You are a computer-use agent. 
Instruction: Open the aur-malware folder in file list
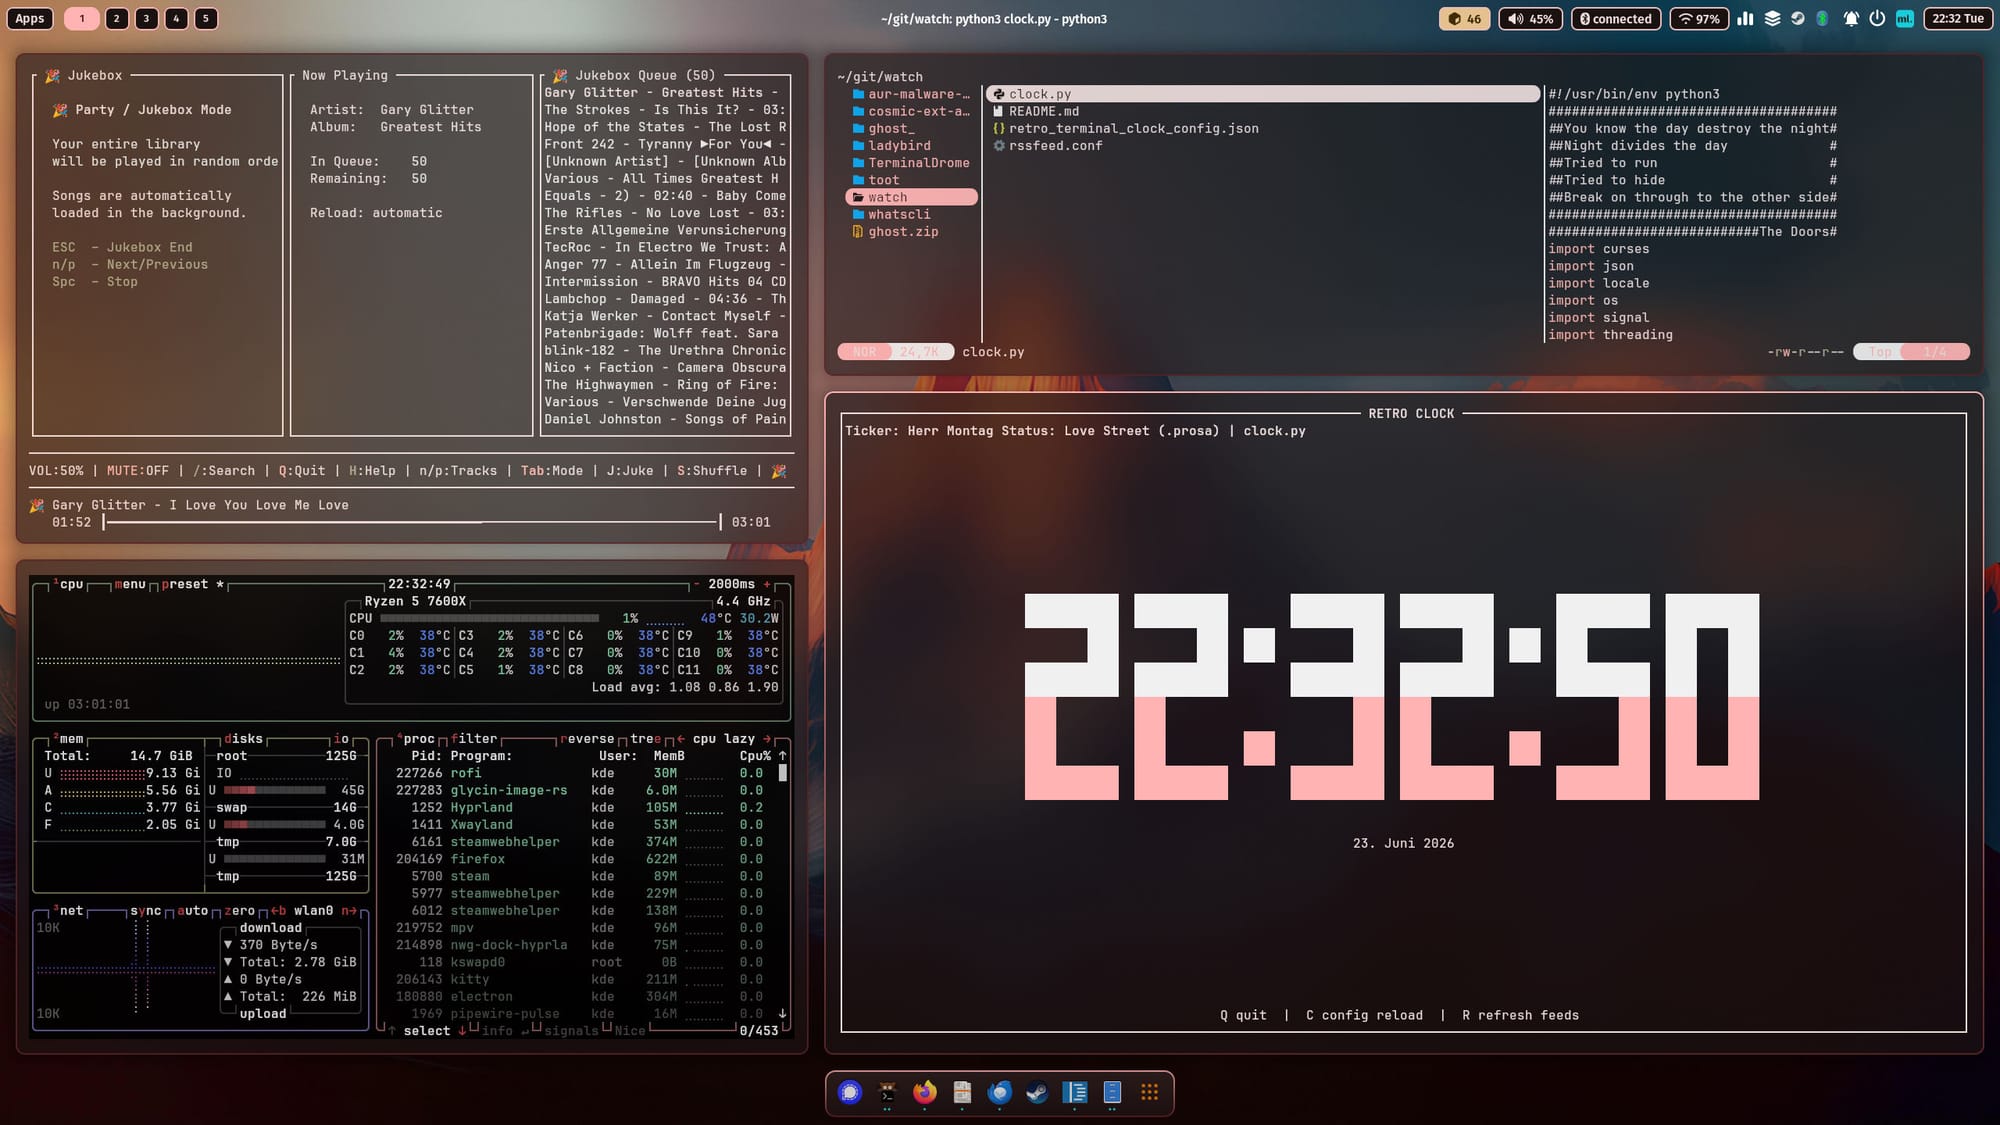tap(911, 94)
